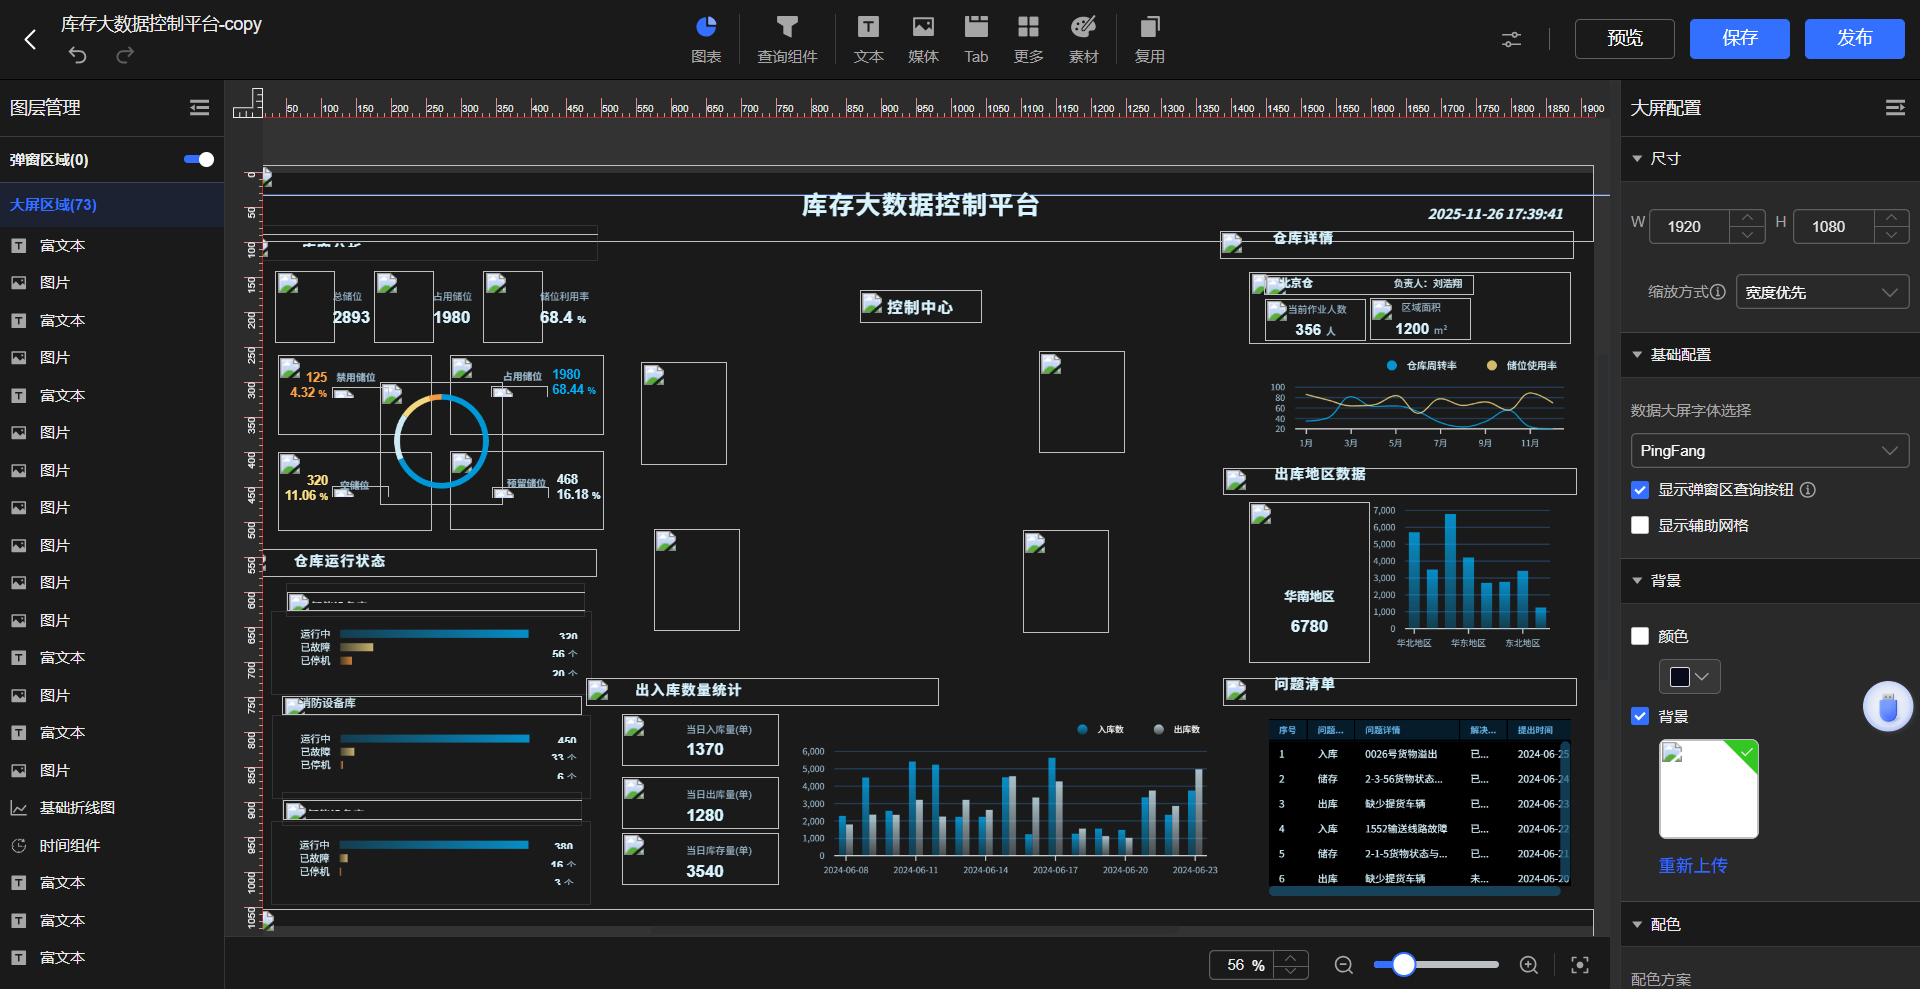The image size is (1920, 989).
Task: Click the redo arrow icon
Action: 125,56
